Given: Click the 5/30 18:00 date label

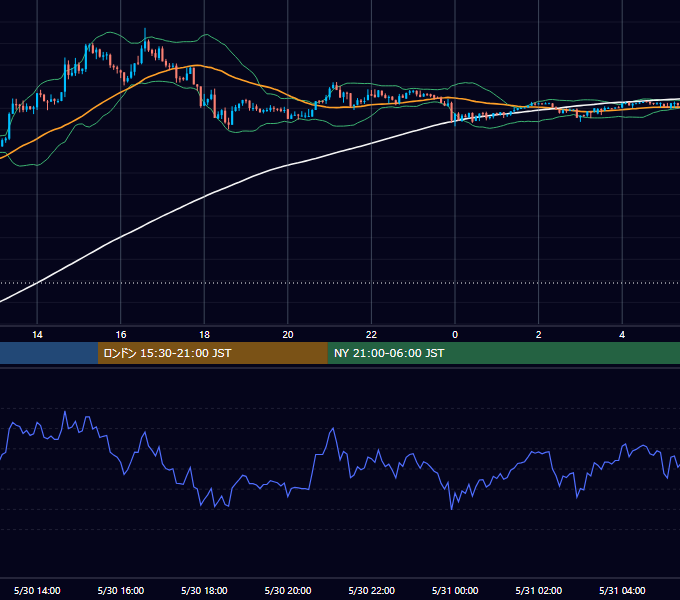Looking at the screenshot, I should tap(204, 590).
